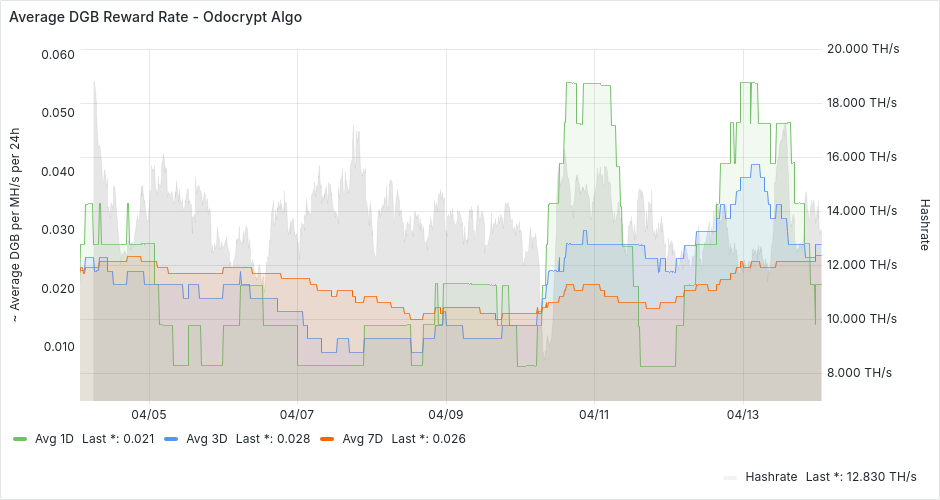Click the 04/13 date label on x-axis

point(743,414)
